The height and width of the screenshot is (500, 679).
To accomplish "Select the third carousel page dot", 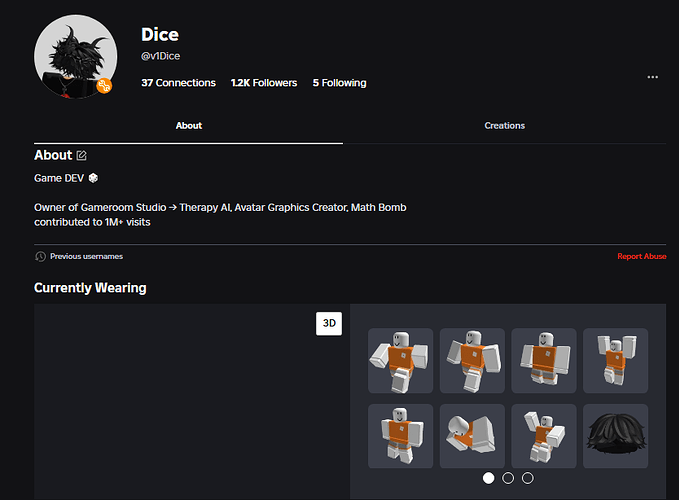I will coord(527,478).
